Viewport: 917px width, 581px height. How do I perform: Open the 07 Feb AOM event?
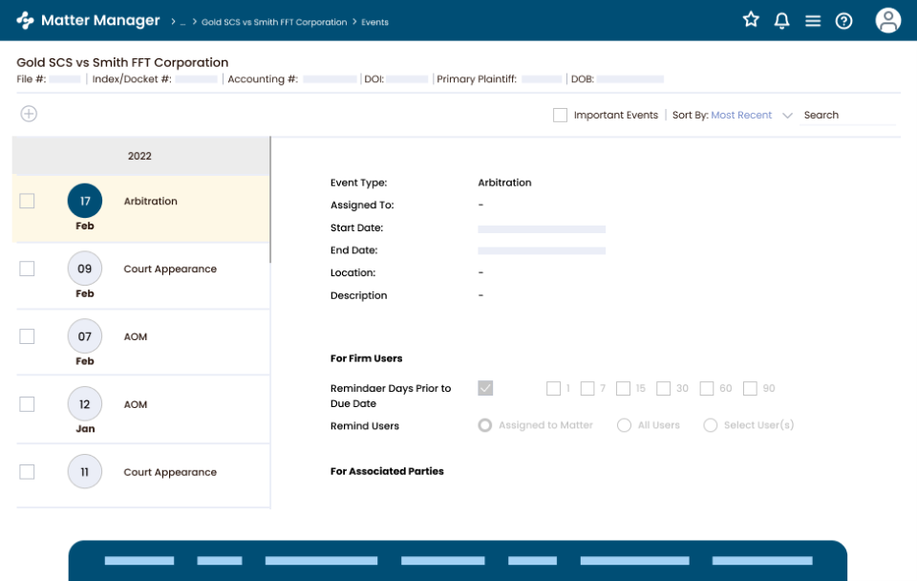click(x=135, y=337)
